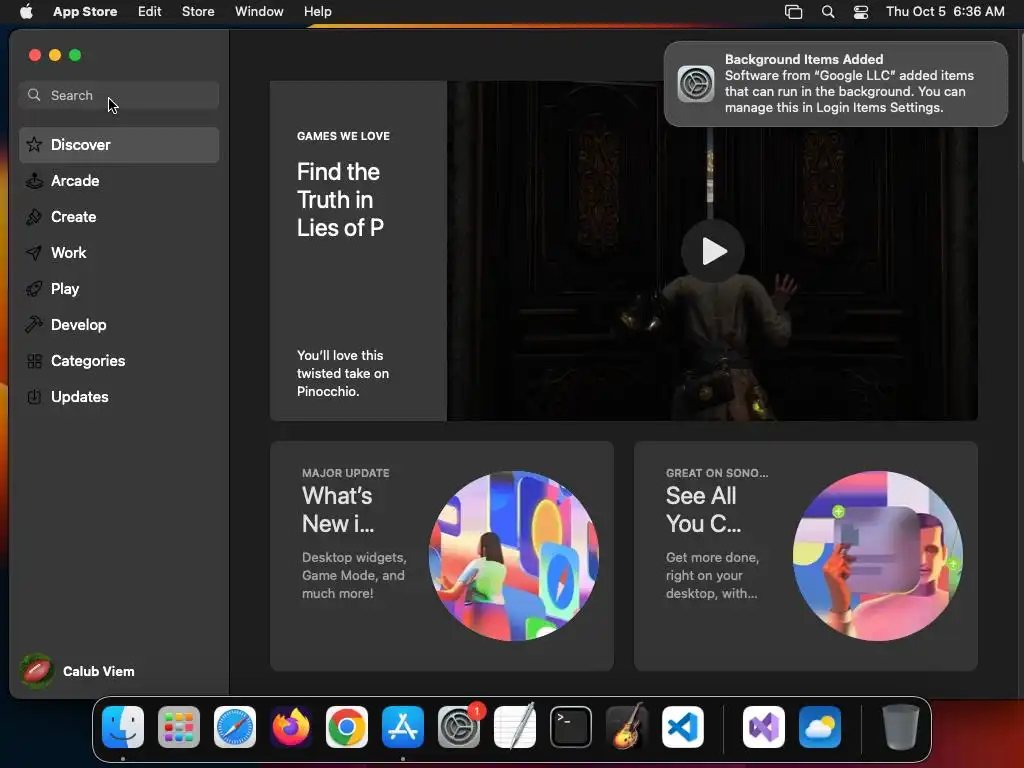This screenshot has height=768, width=1024.
Task: Open the App Store menu
Action: (85, 11)
